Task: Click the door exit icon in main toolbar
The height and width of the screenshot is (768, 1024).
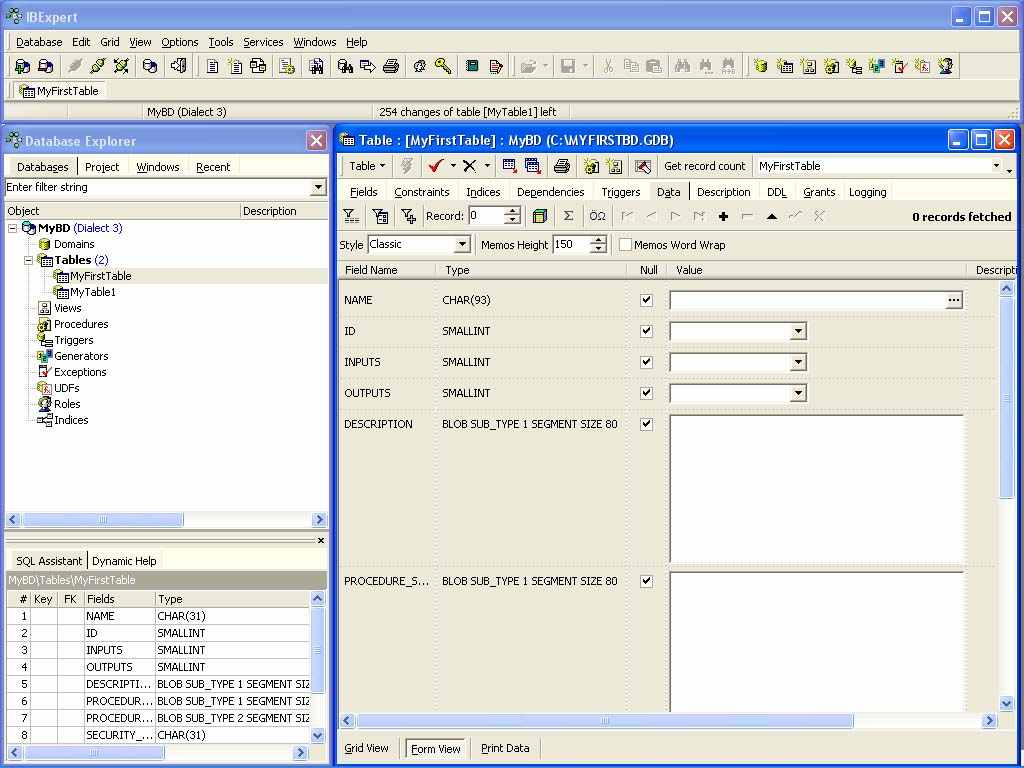Action: [178, 66]
